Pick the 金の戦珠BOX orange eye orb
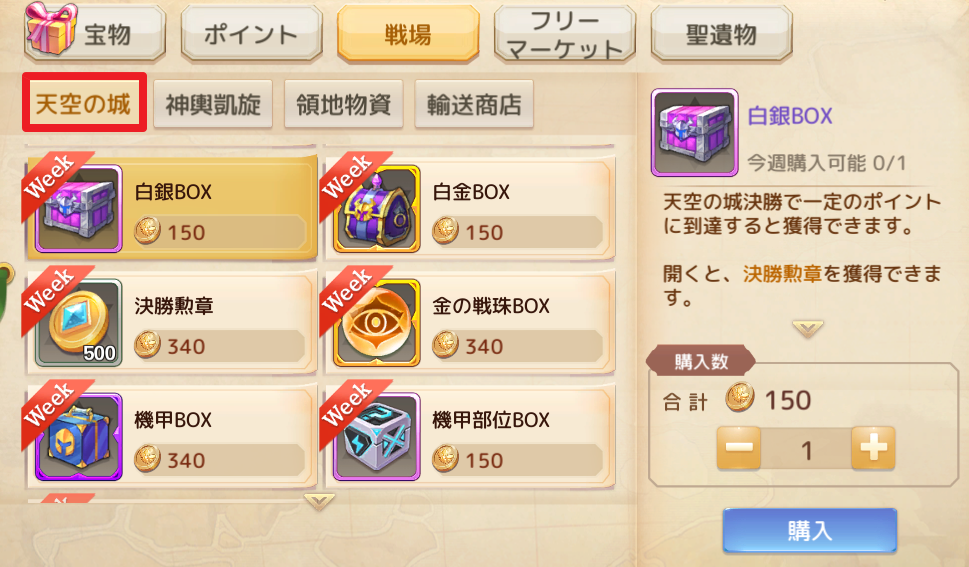Viewport: 969px width, 567px height. [x=376, y=322]
